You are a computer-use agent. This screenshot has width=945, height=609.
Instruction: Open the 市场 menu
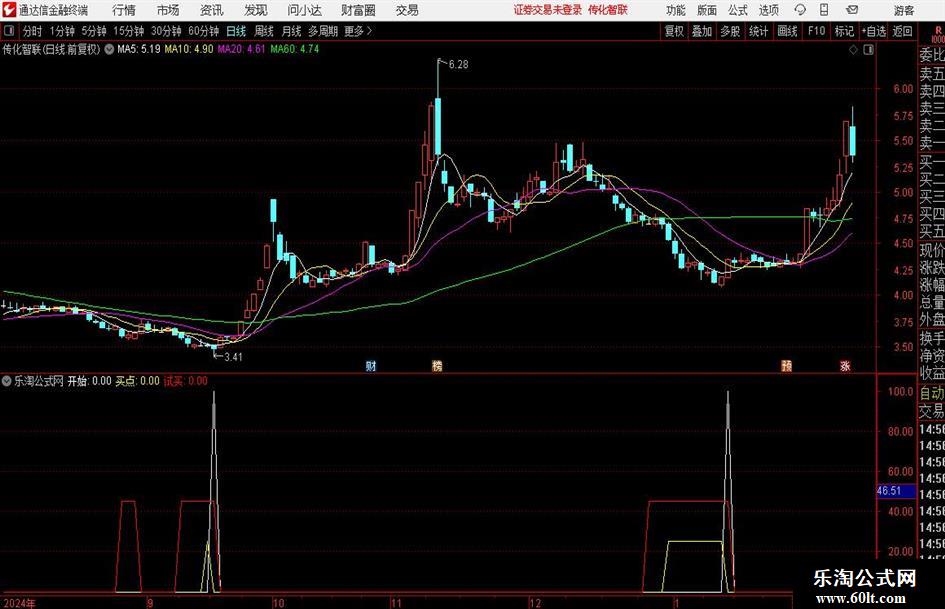tap(168, 10)
